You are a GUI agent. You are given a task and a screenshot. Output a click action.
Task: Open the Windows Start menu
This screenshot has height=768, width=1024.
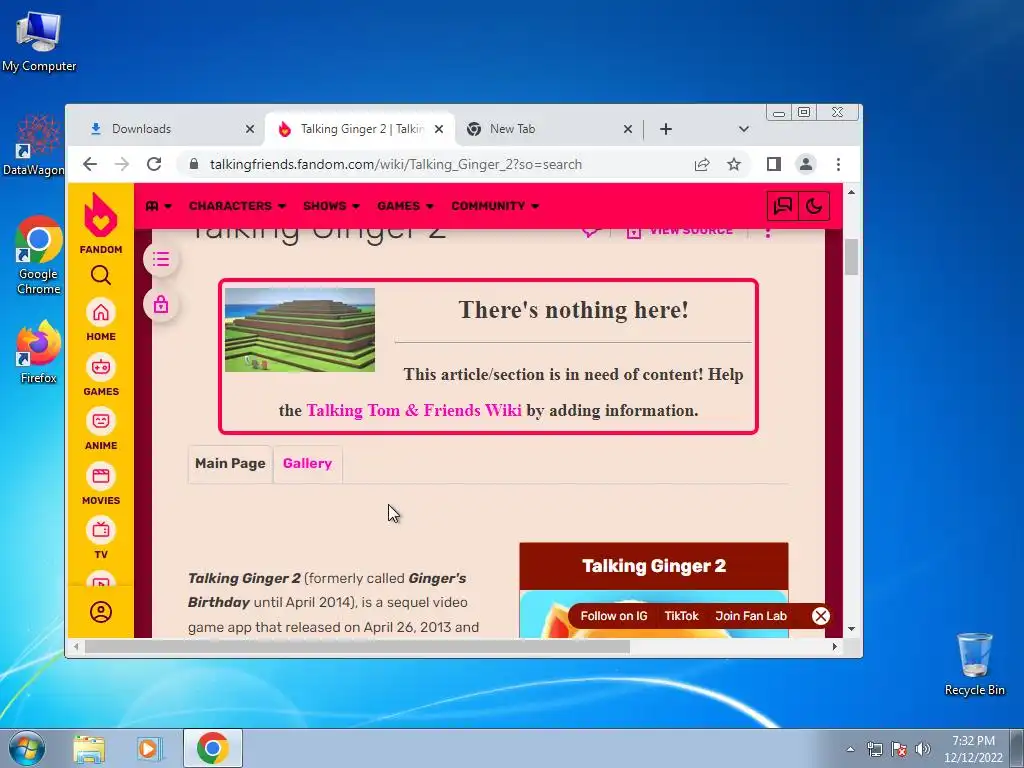tap(26, 748)
